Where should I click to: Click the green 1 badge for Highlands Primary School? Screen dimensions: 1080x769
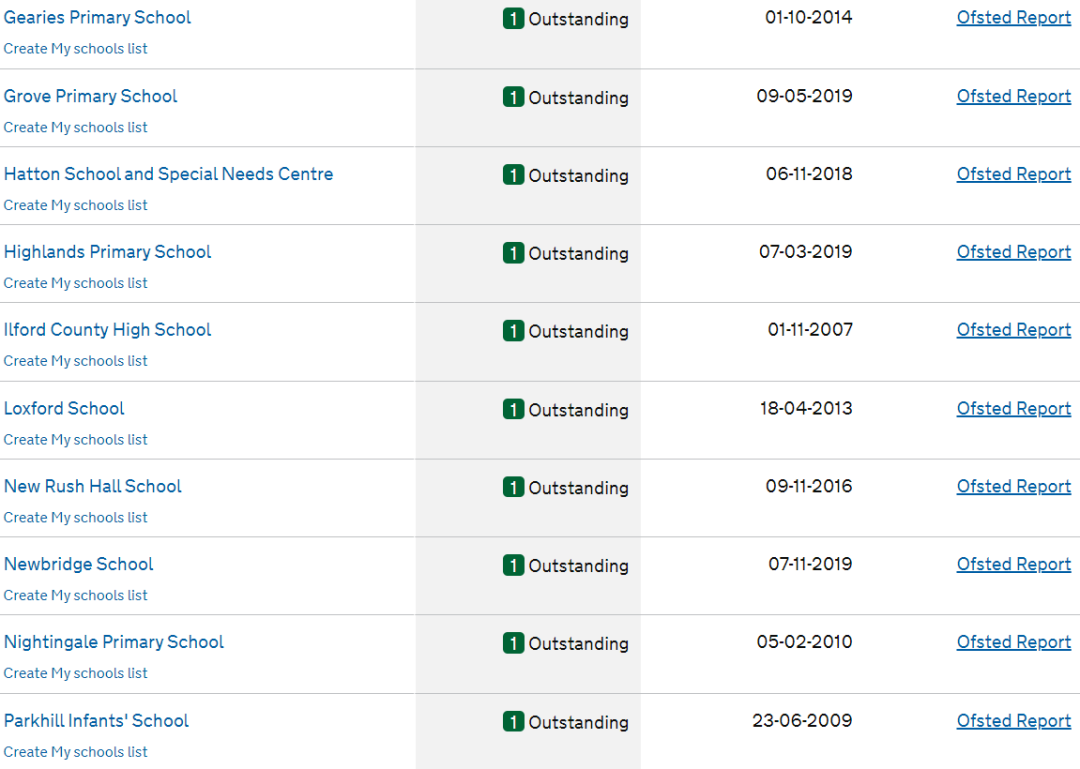coord(513,253)
